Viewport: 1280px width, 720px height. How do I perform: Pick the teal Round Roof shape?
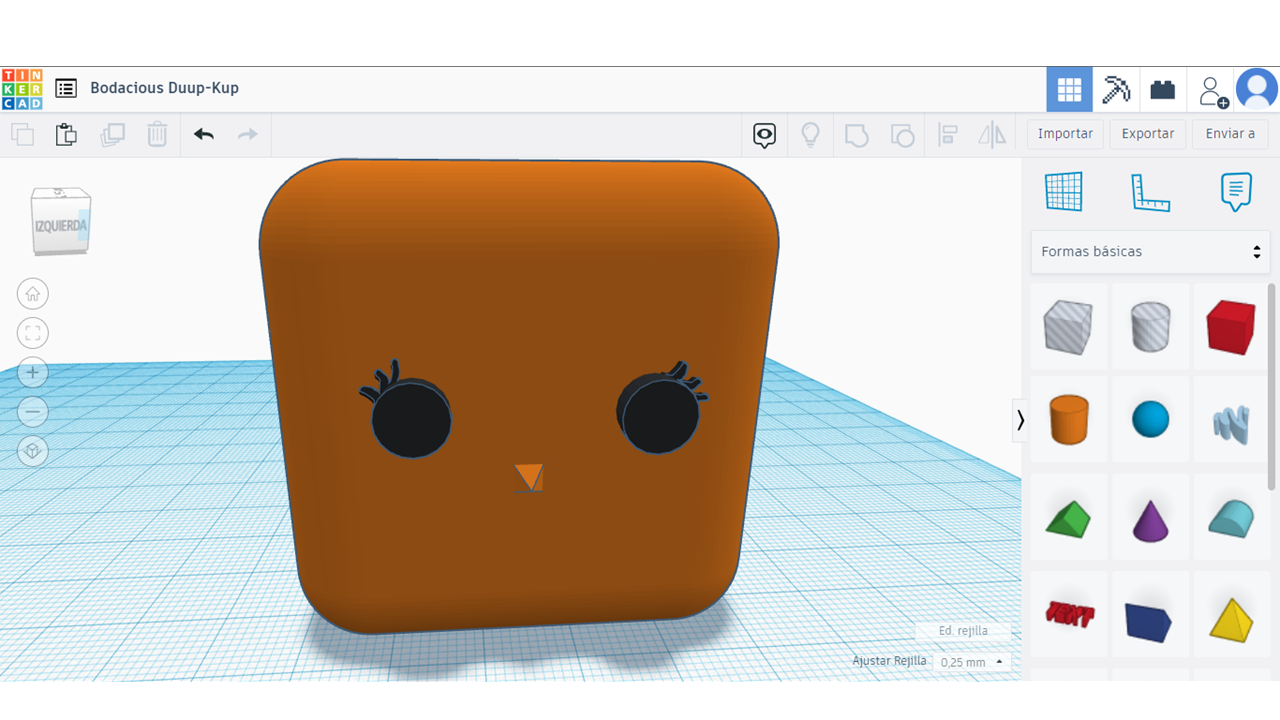[x=1231, y=519]
